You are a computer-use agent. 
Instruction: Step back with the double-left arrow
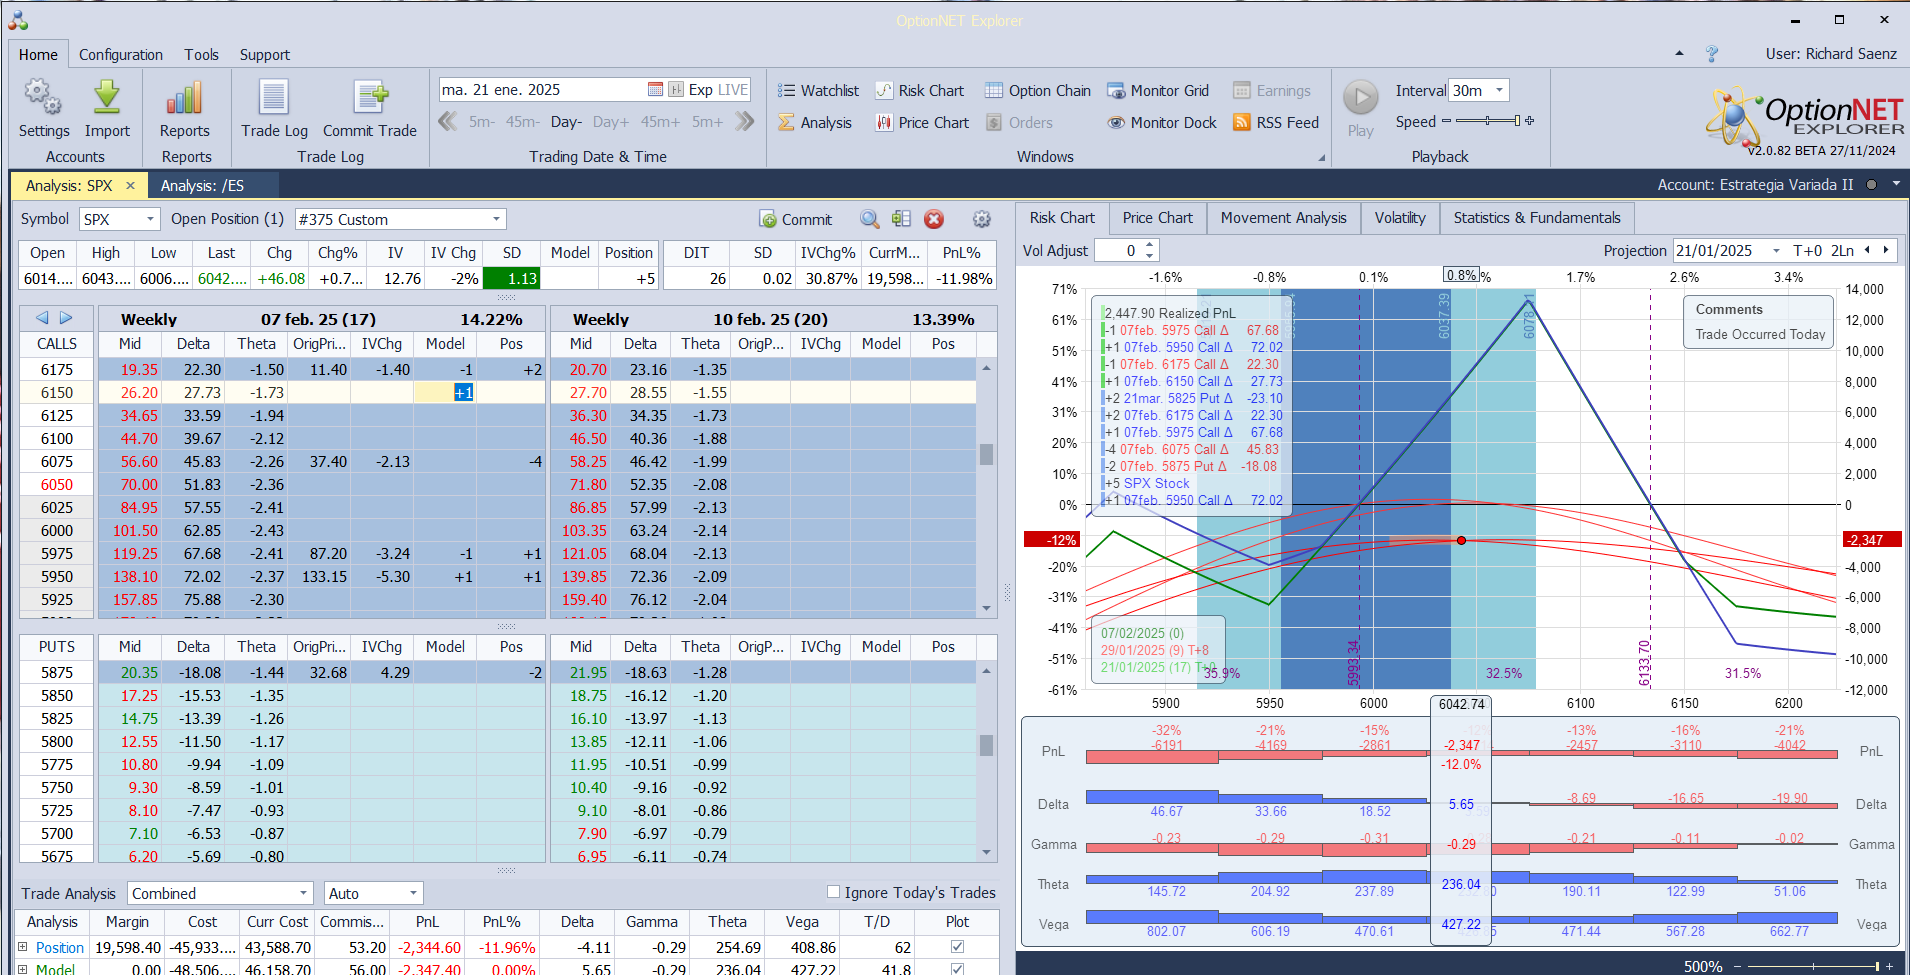(x=448, y=122)
